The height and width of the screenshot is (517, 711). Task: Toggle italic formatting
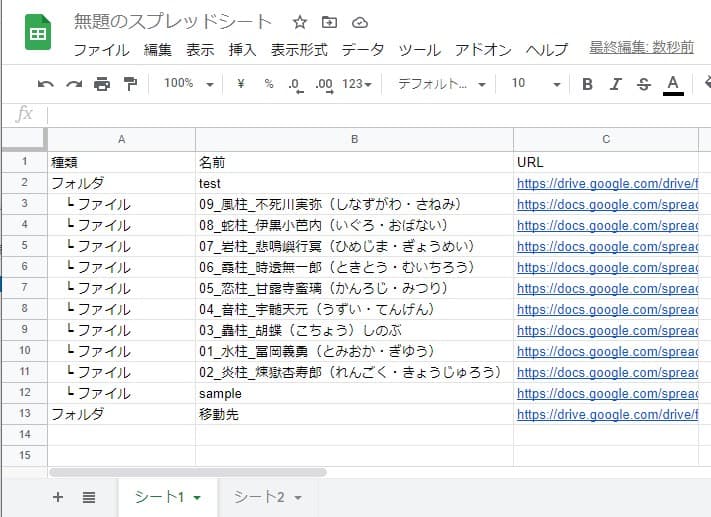pos(615,84)
